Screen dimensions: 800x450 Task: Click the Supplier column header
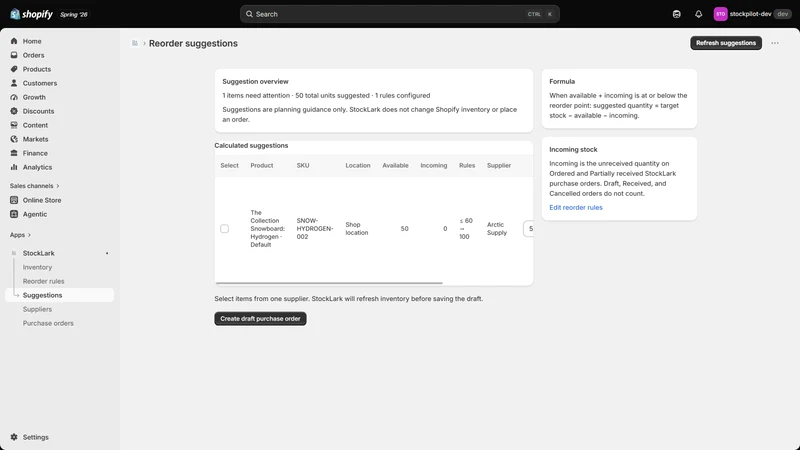498,165
